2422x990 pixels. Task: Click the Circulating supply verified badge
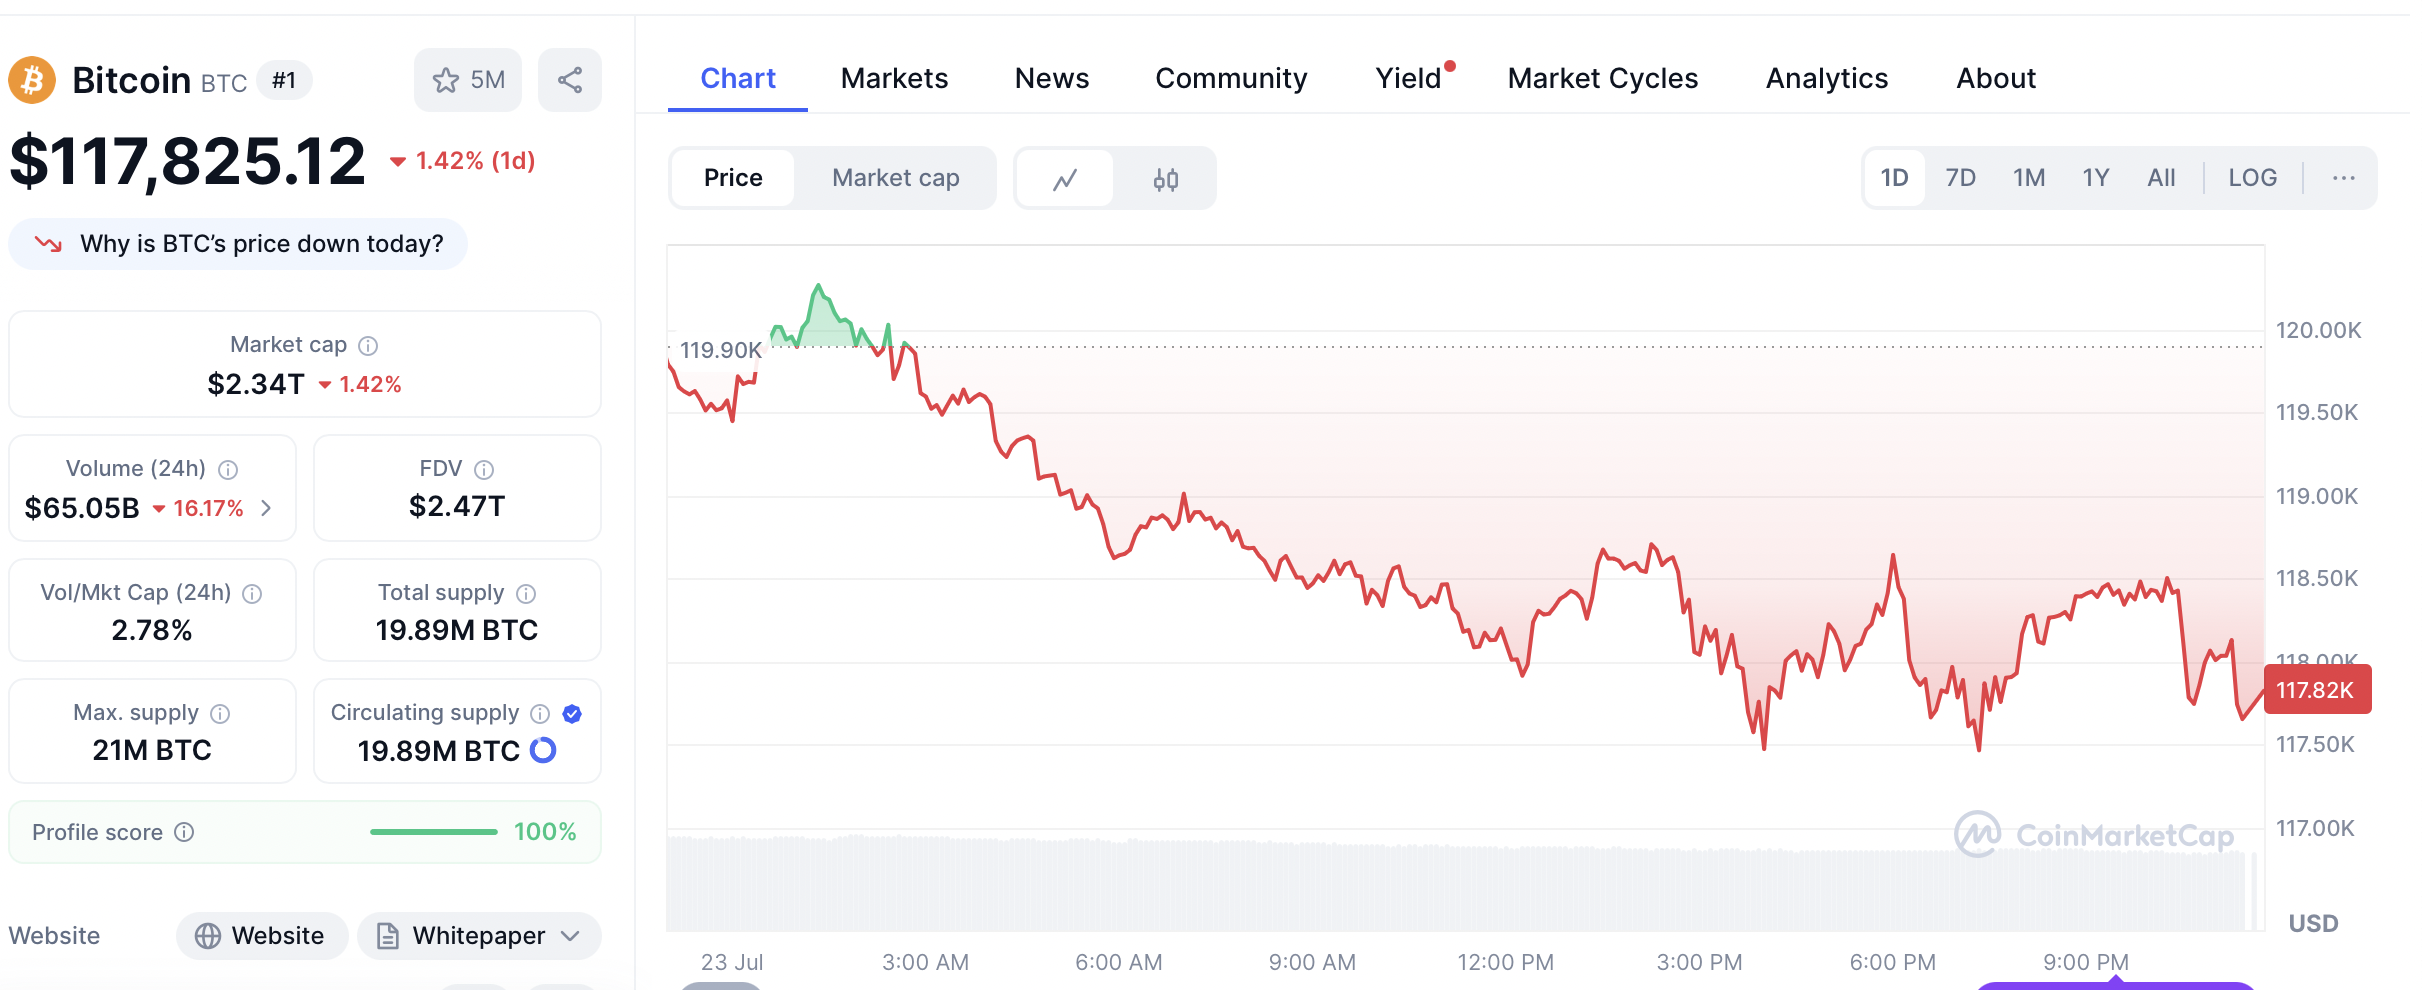572,713
